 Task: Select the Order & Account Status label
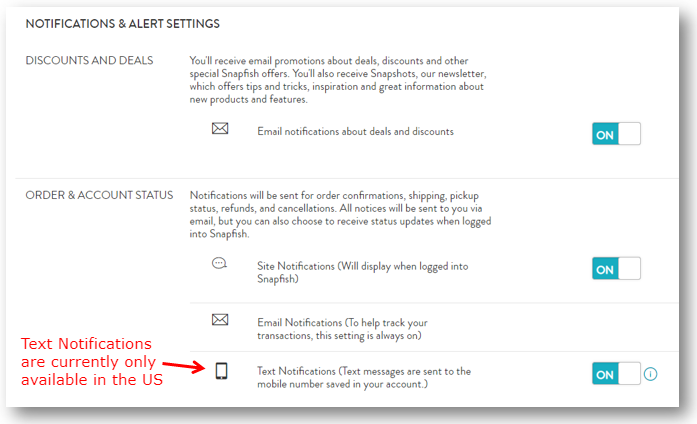click(99, 195)
